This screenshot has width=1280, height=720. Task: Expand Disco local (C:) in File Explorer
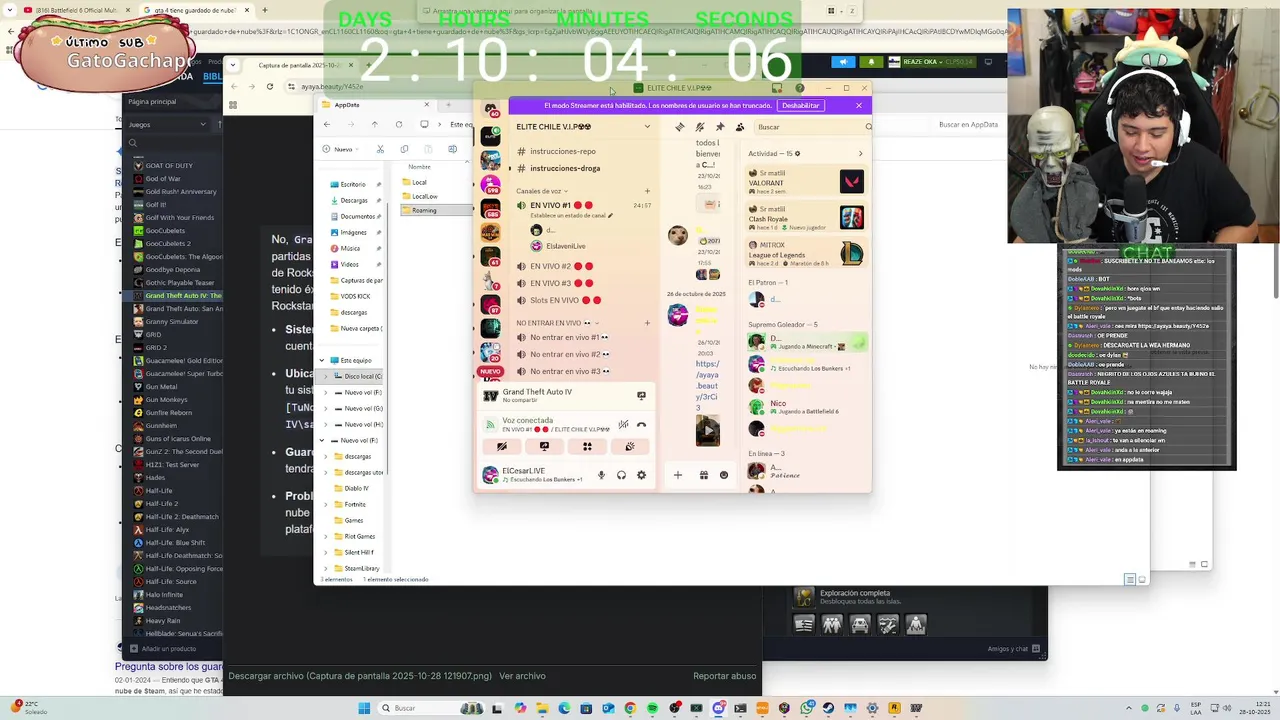click(325, 376)
